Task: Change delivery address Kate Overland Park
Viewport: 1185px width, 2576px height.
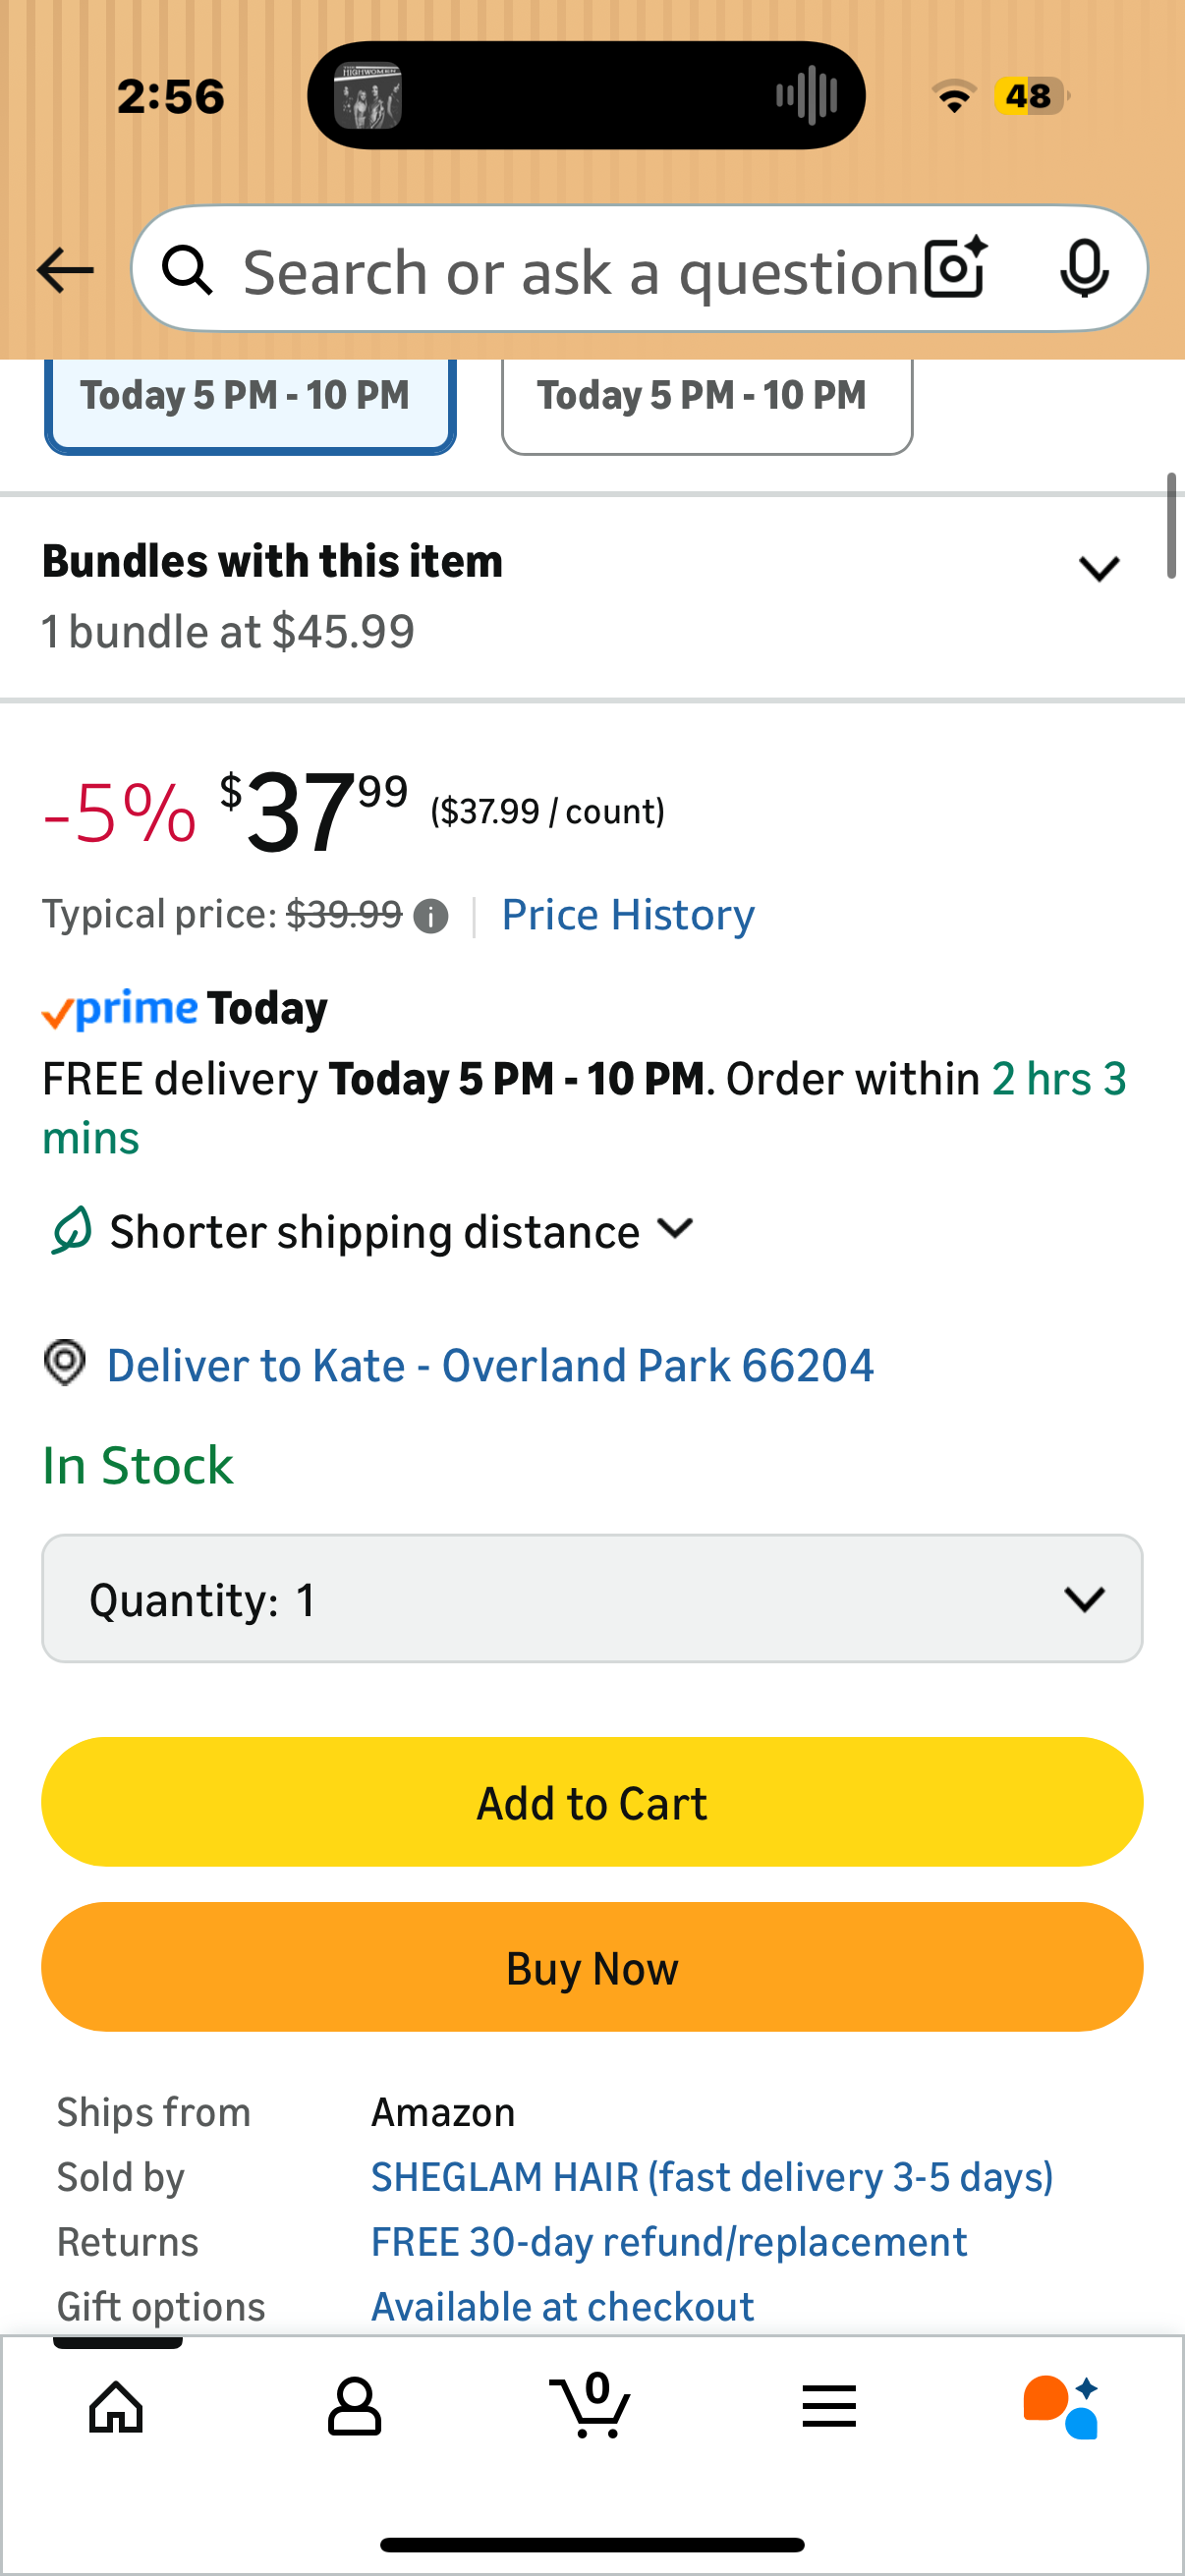Action: click(x=490, y=1365)
